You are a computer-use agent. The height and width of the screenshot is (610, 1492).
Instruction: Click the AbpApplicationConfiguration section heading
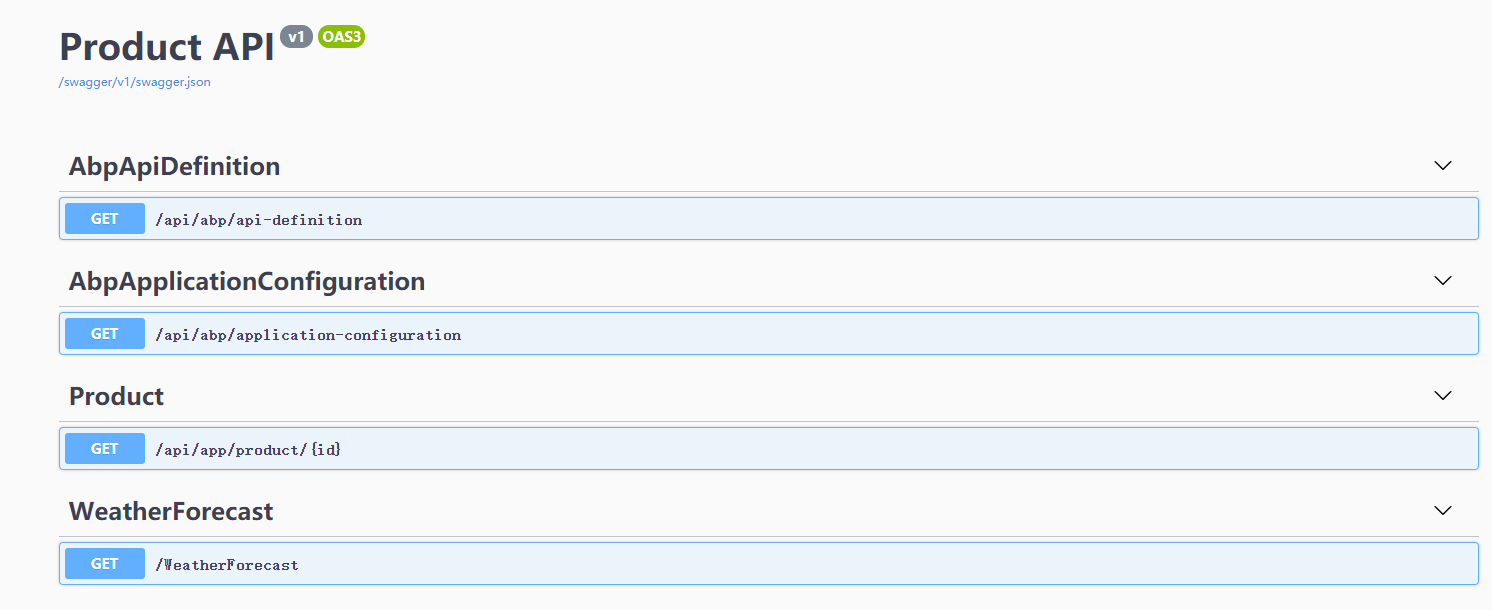(x=247, y=282)
